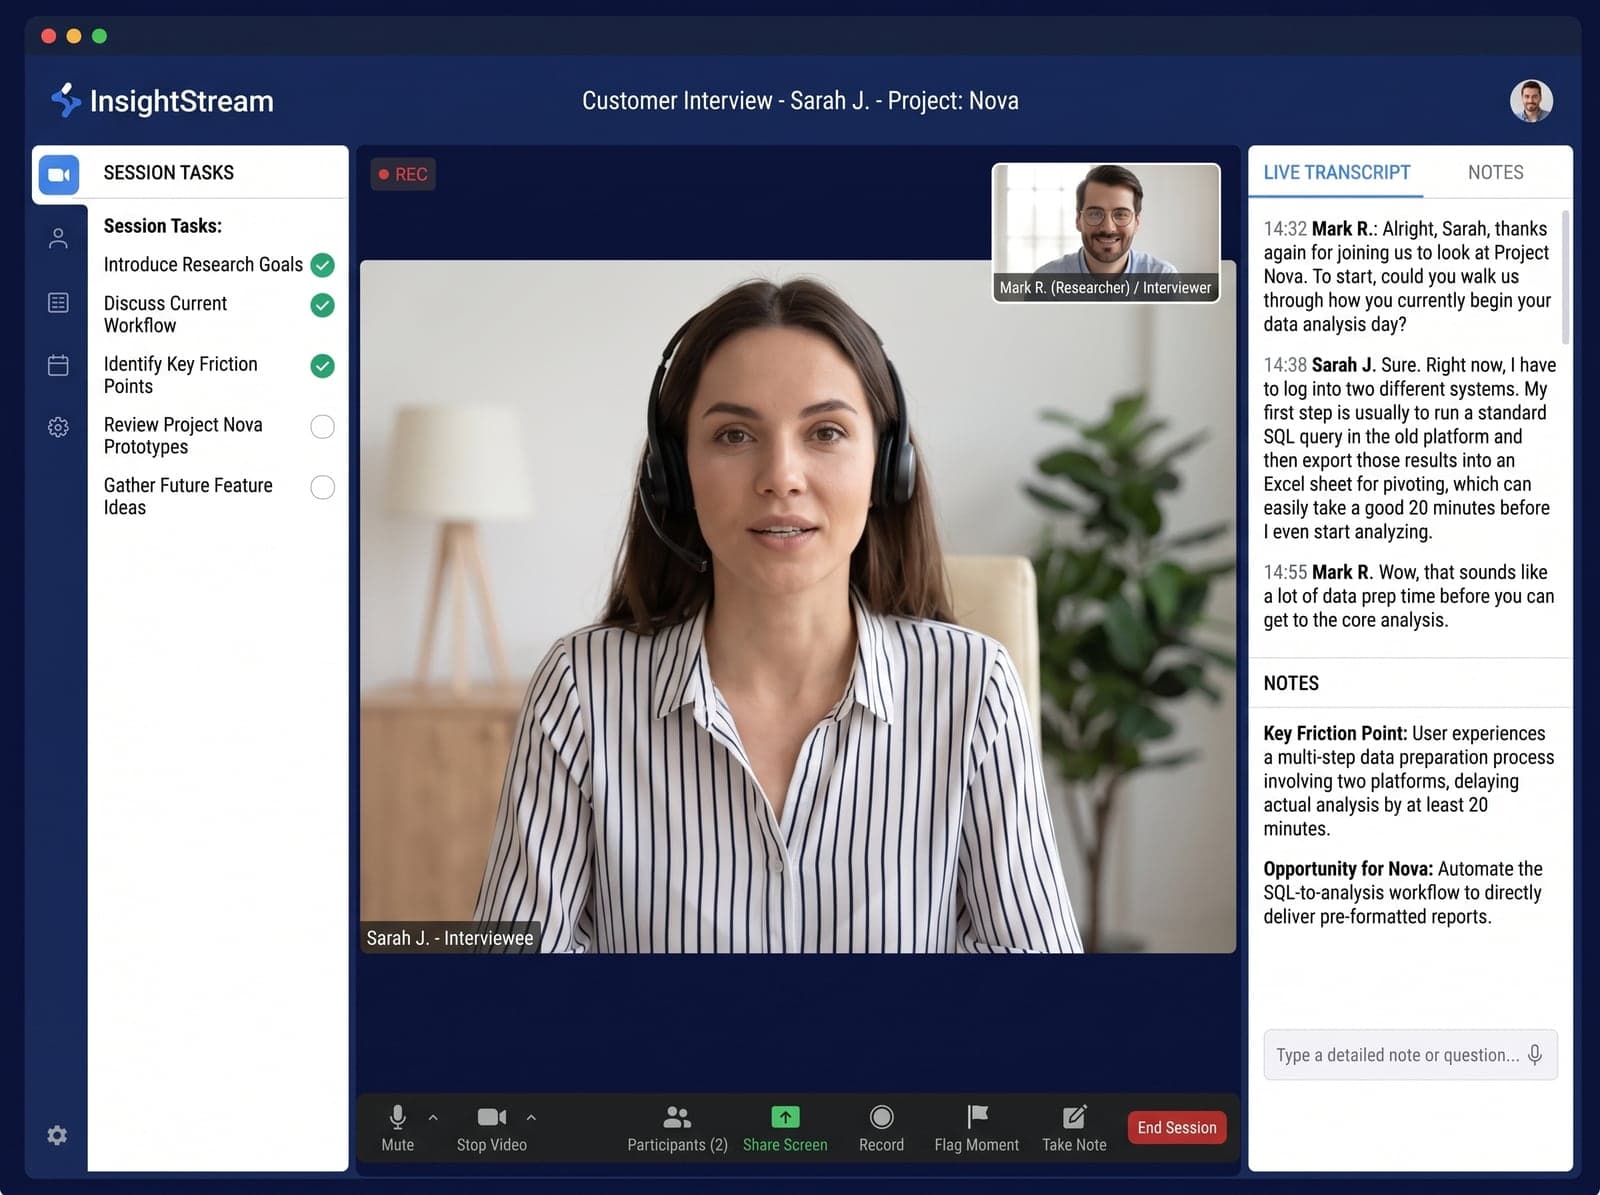Viewport: 1600px width, 1195px height.
Task: Open the user avatar in header
Action: [1531, 101]
